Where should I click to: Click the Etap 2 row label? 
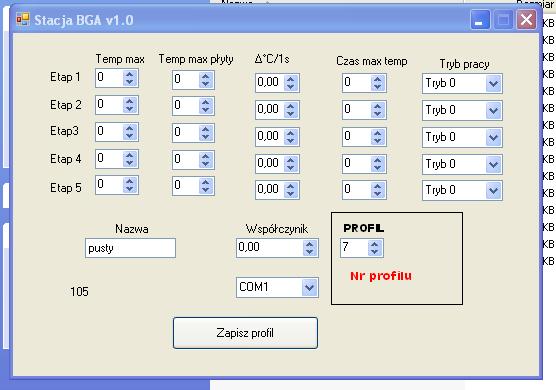[x=66, y=105]
